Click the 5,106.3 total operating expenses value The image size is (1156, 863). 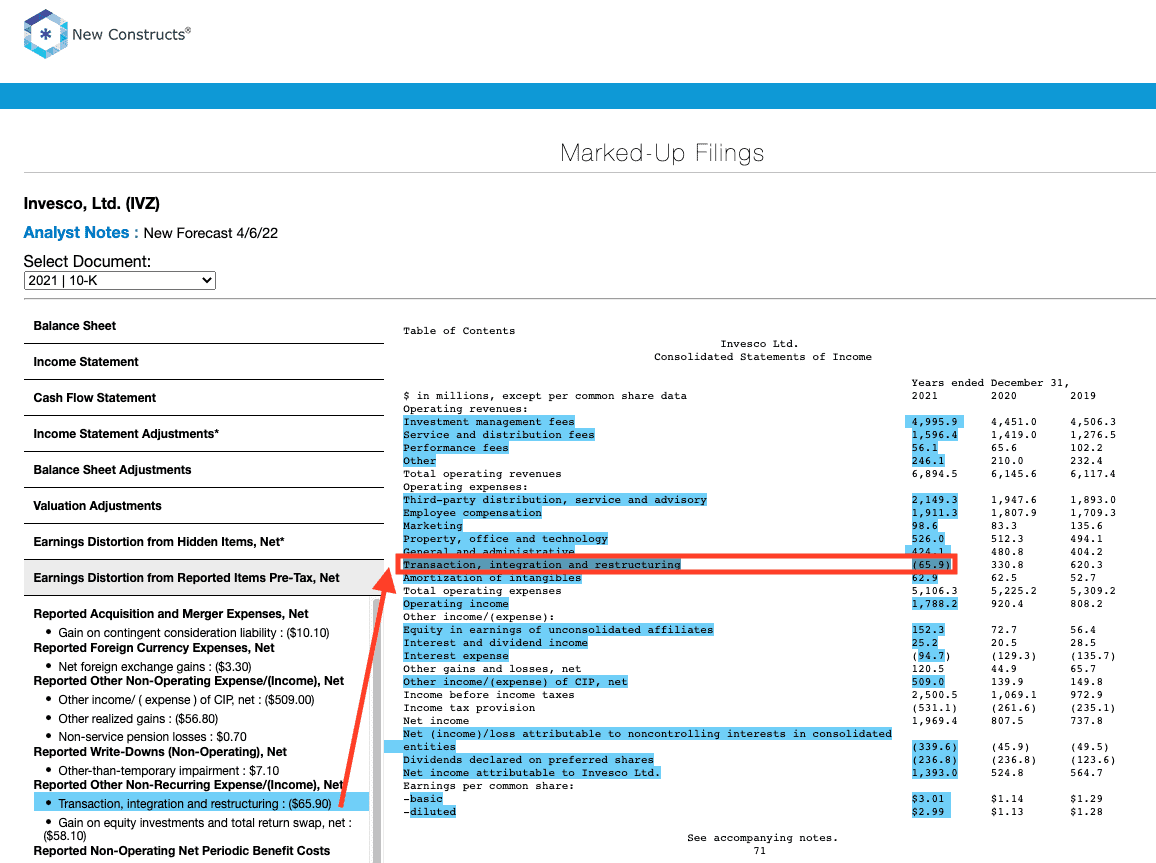(934, 591)
